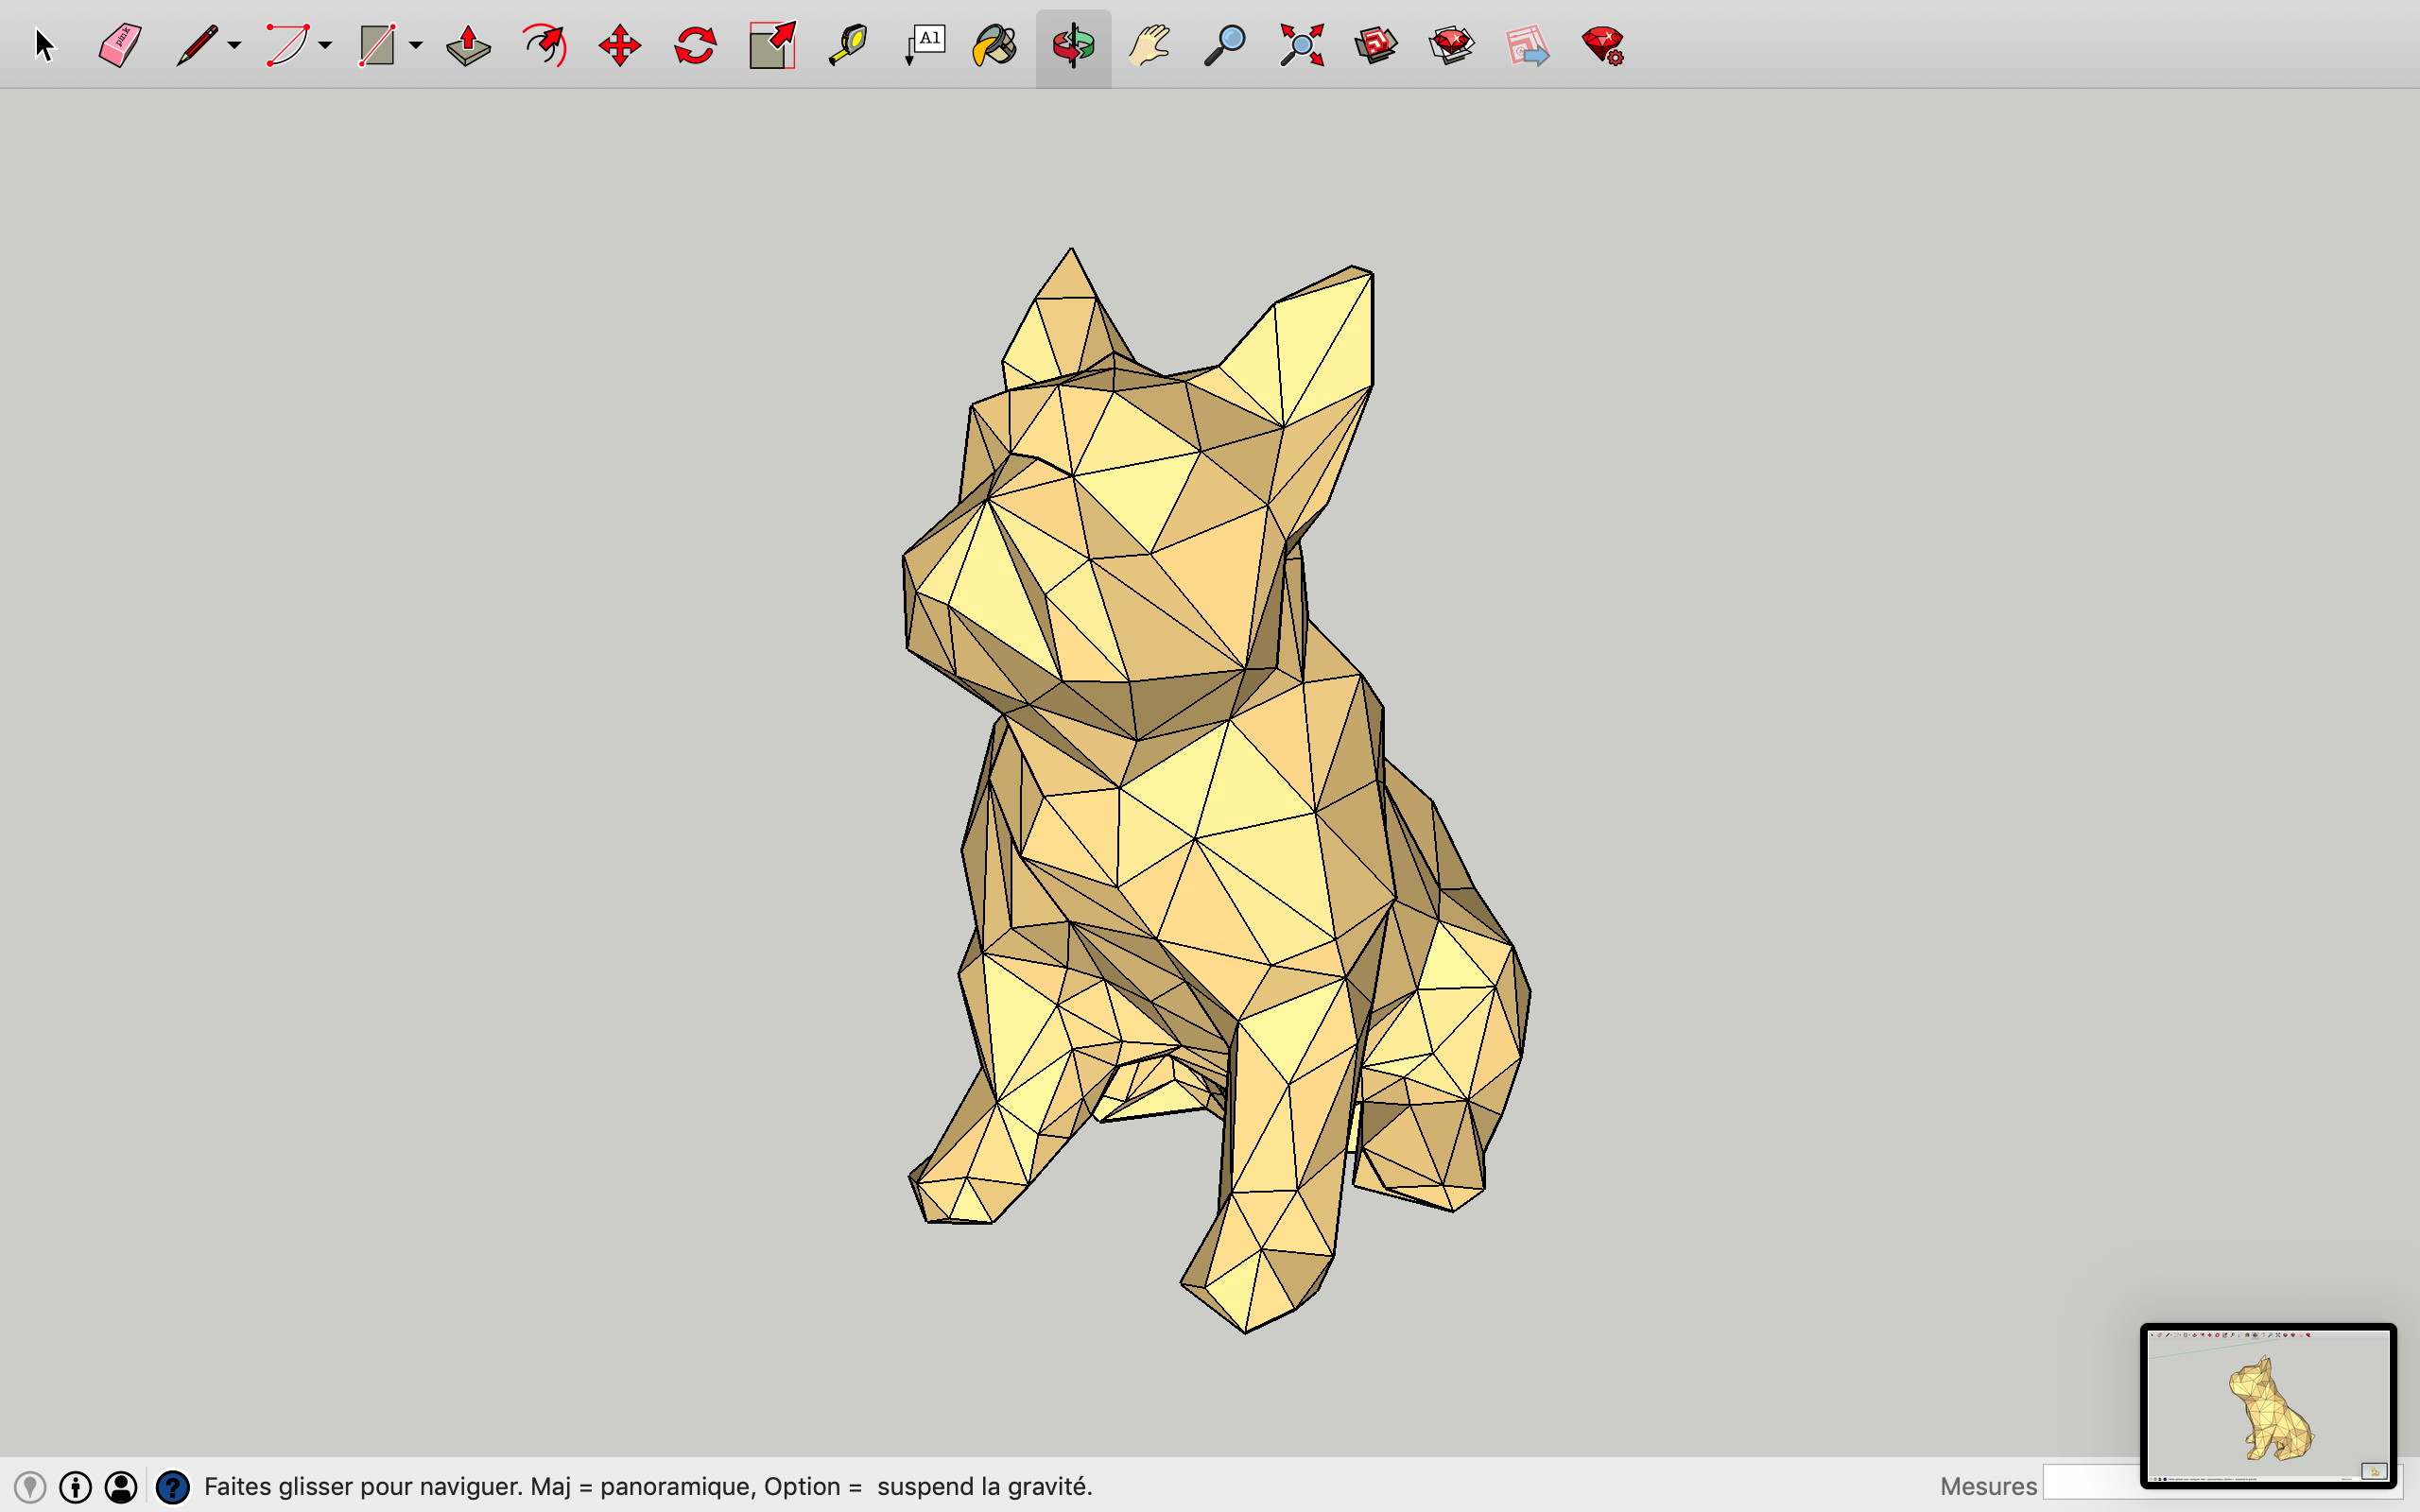Expand the shape tool dropdown arrow

point(416,45)
